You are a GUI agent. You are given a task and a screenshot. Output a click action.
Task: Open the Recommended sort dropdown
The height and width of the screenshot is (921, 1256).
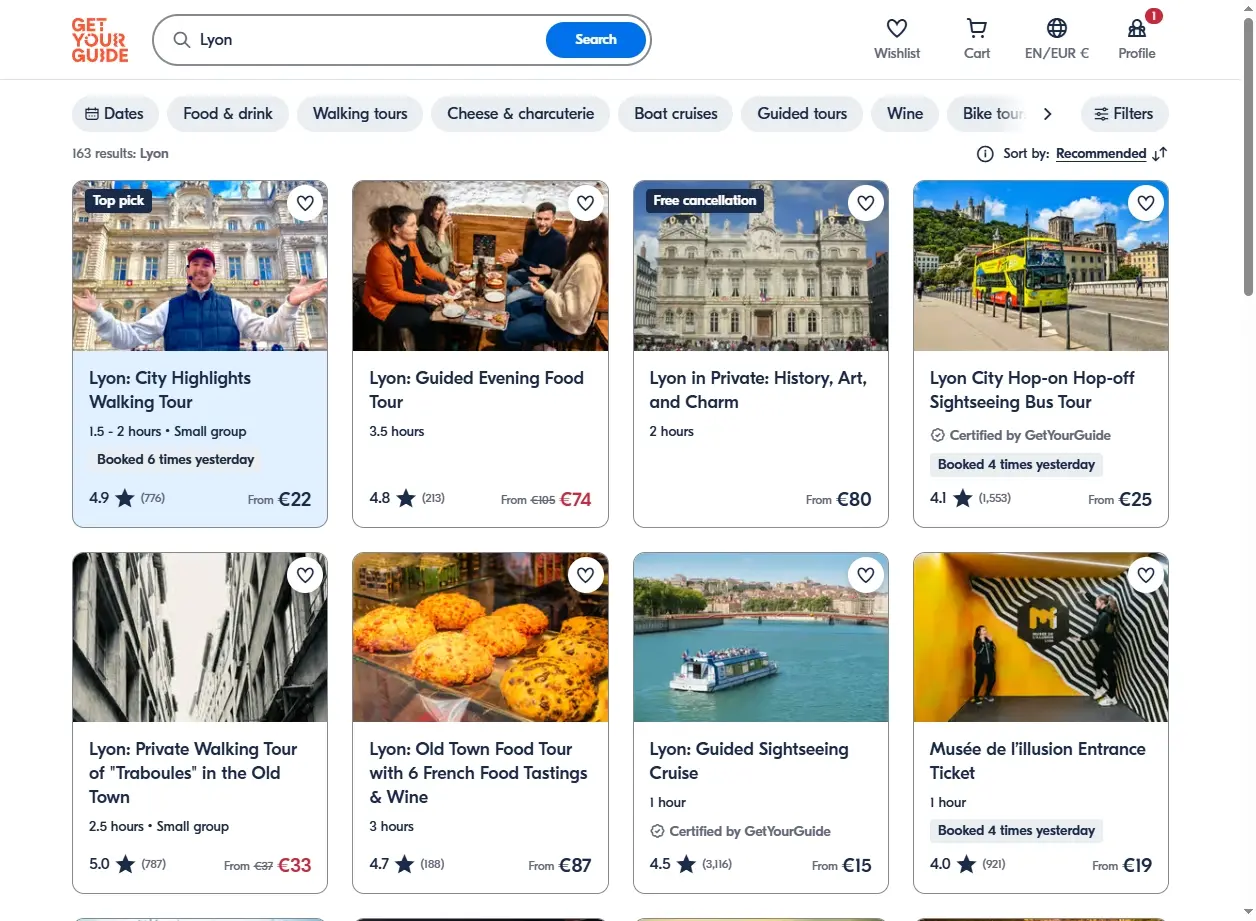(1101, 154)
